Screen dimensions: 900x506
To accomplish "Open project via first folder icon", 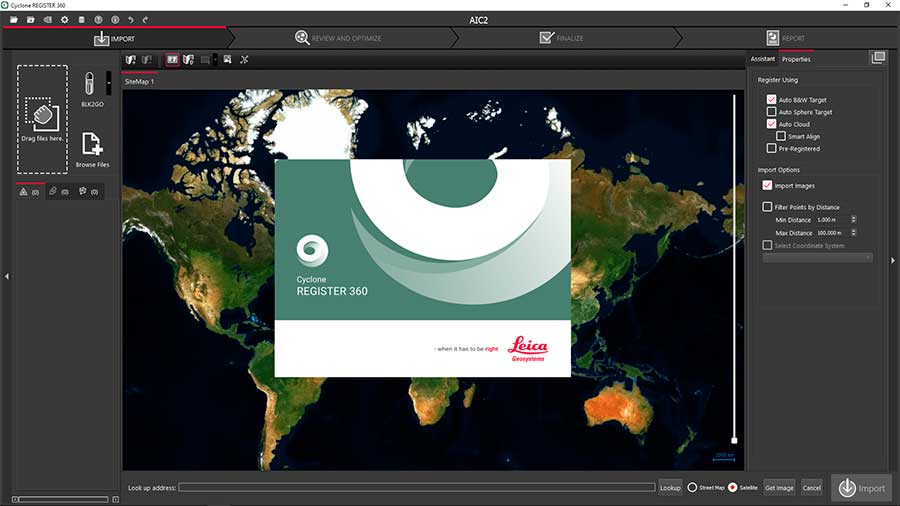I will [14, 20].
